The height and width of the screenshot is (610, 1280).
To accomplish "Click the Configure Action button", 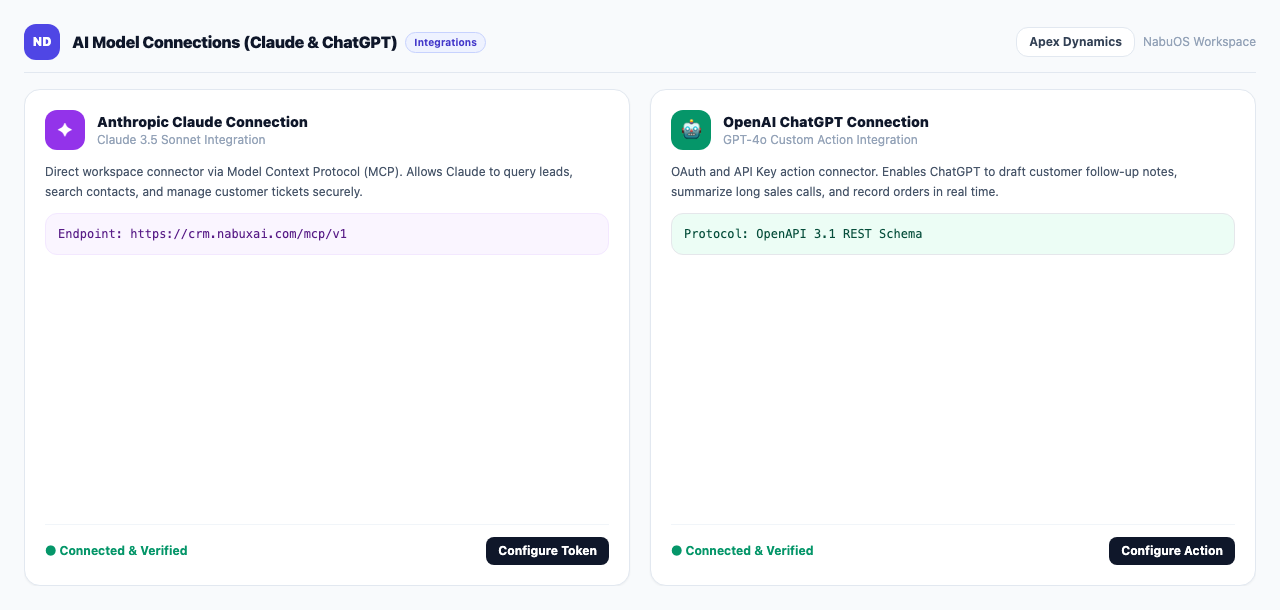I will coord(1172,551).
